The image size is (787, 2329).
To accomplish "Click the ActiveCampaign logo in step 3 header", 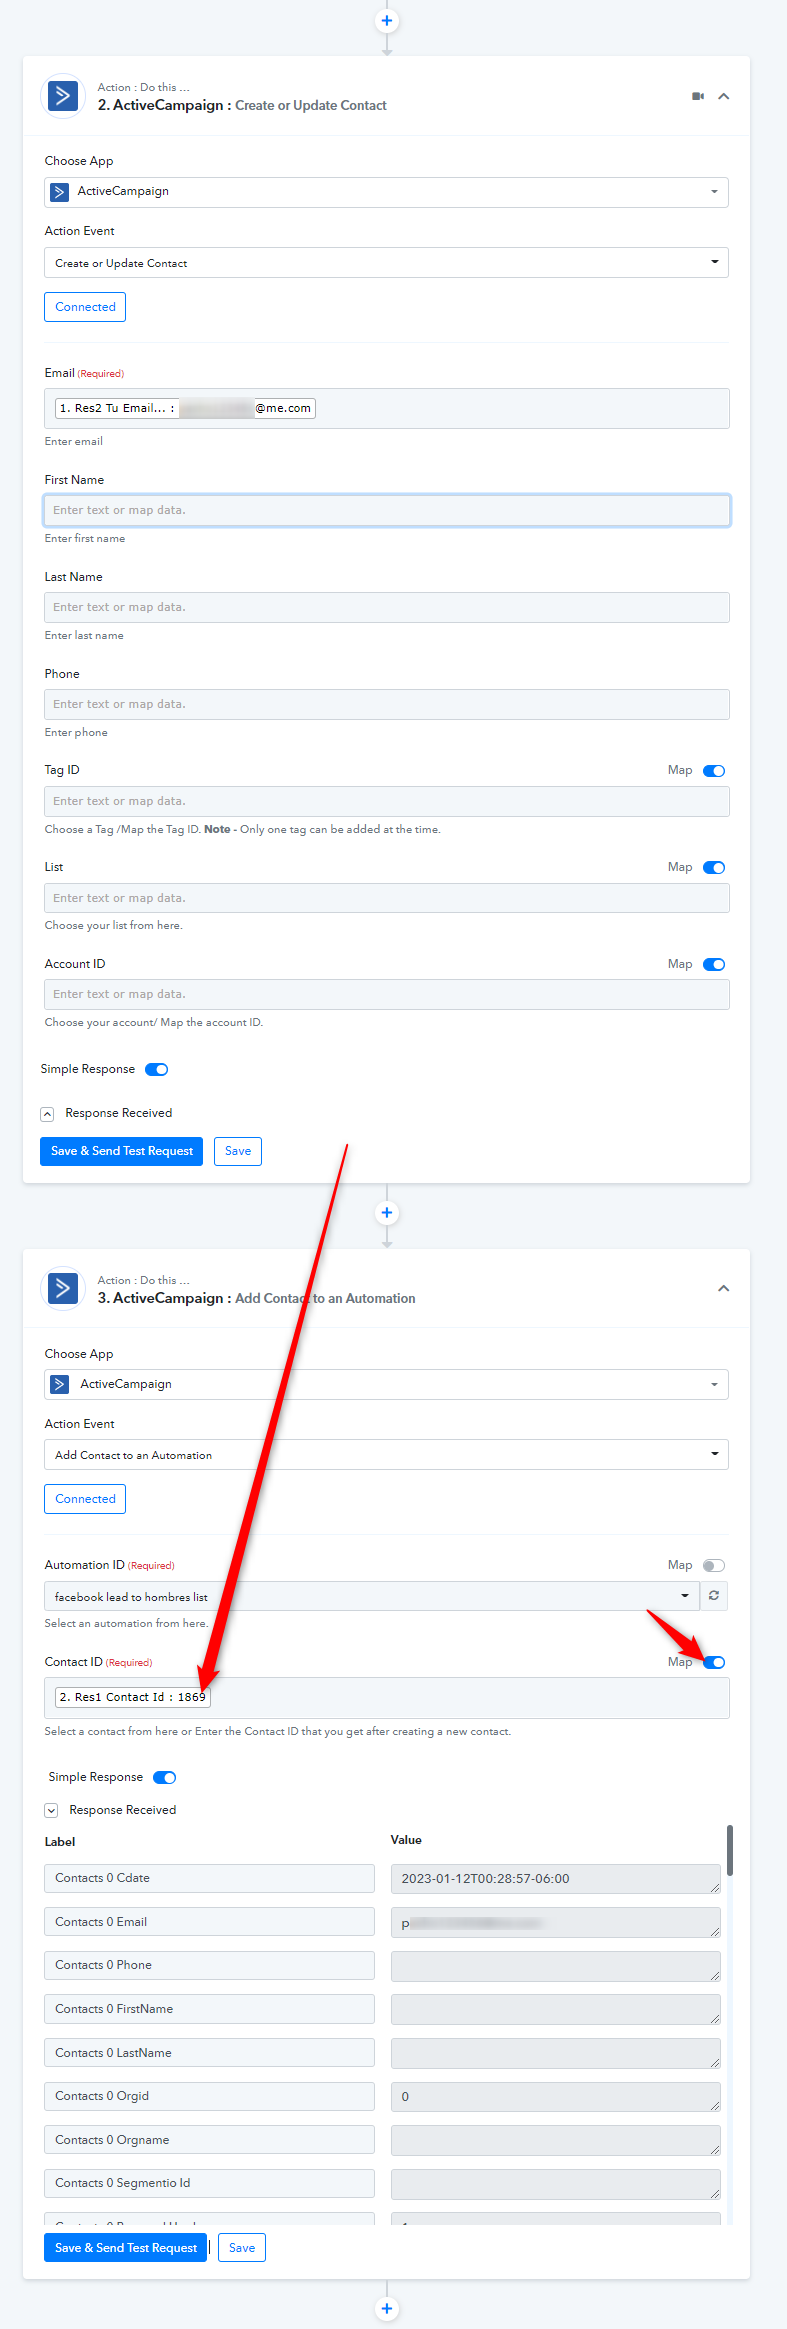I will (x=63, y=1288).
